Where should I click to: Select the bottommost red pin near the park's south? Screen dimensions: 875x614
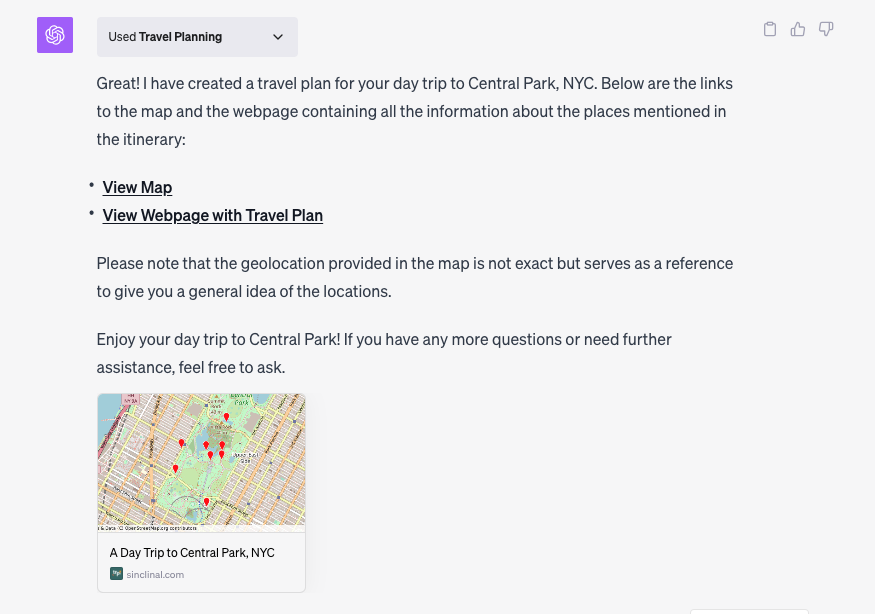coord(206,502)
